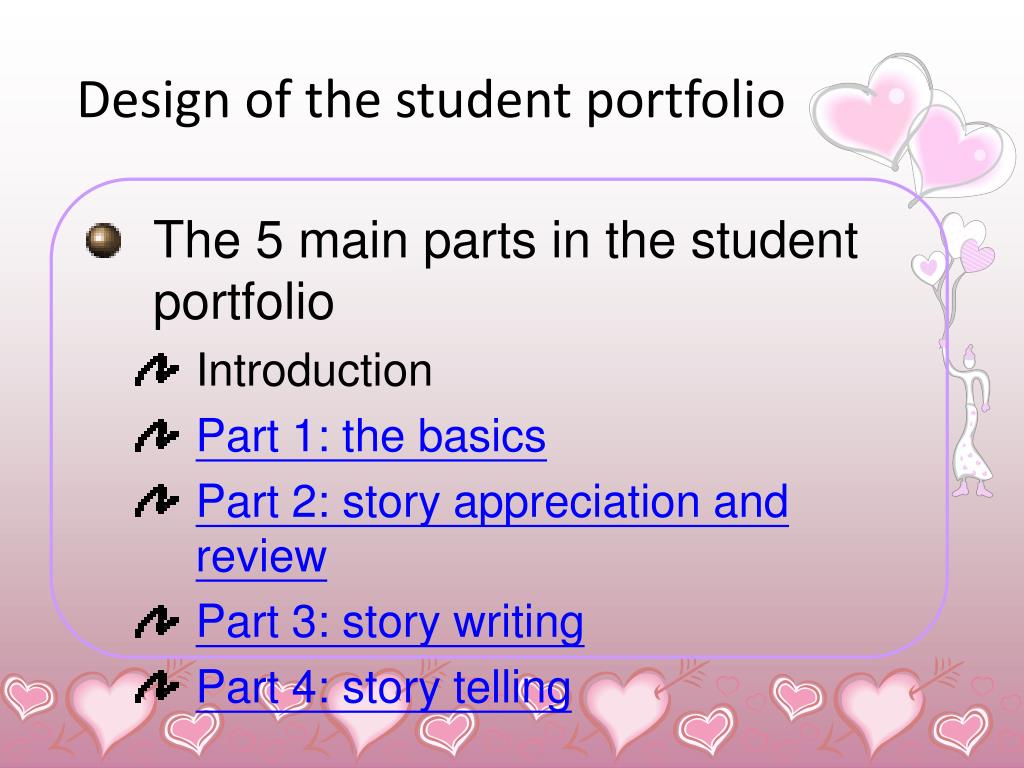Image resolution: width=1024 pixels, height=768 pixels.
Task: Click the figure holding heart balloons
Action: 972,423
